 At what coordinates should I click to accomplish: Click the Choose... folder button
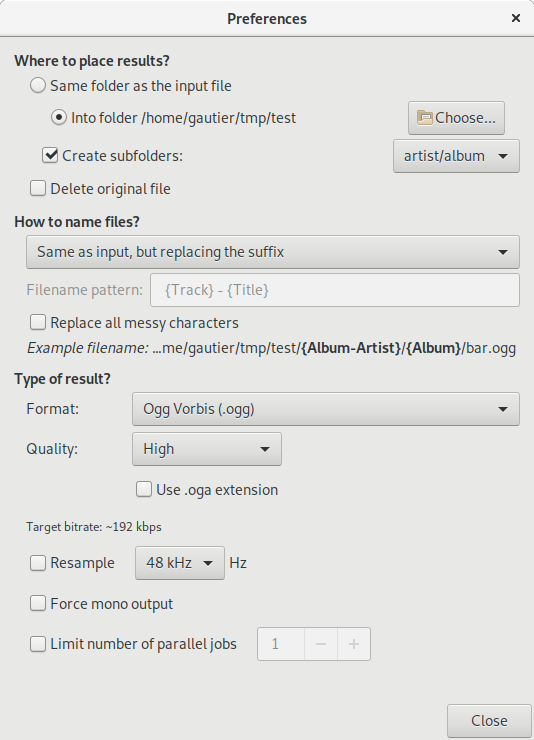tap(456, 118)
